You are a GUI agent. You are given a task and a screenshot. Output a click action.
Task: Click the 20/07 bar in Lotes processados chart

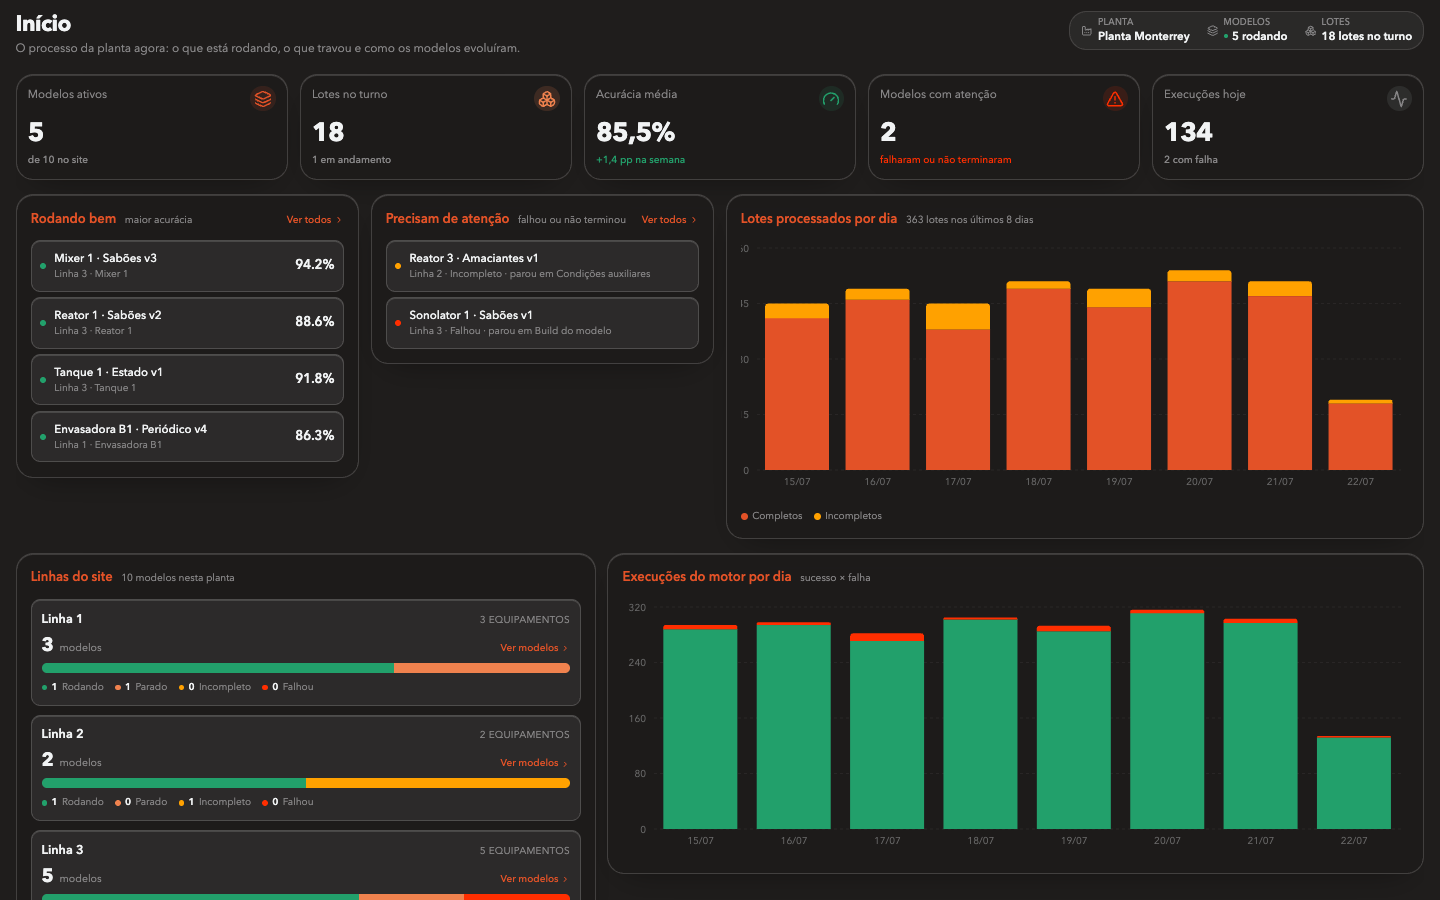click(x=1199, y=370)
